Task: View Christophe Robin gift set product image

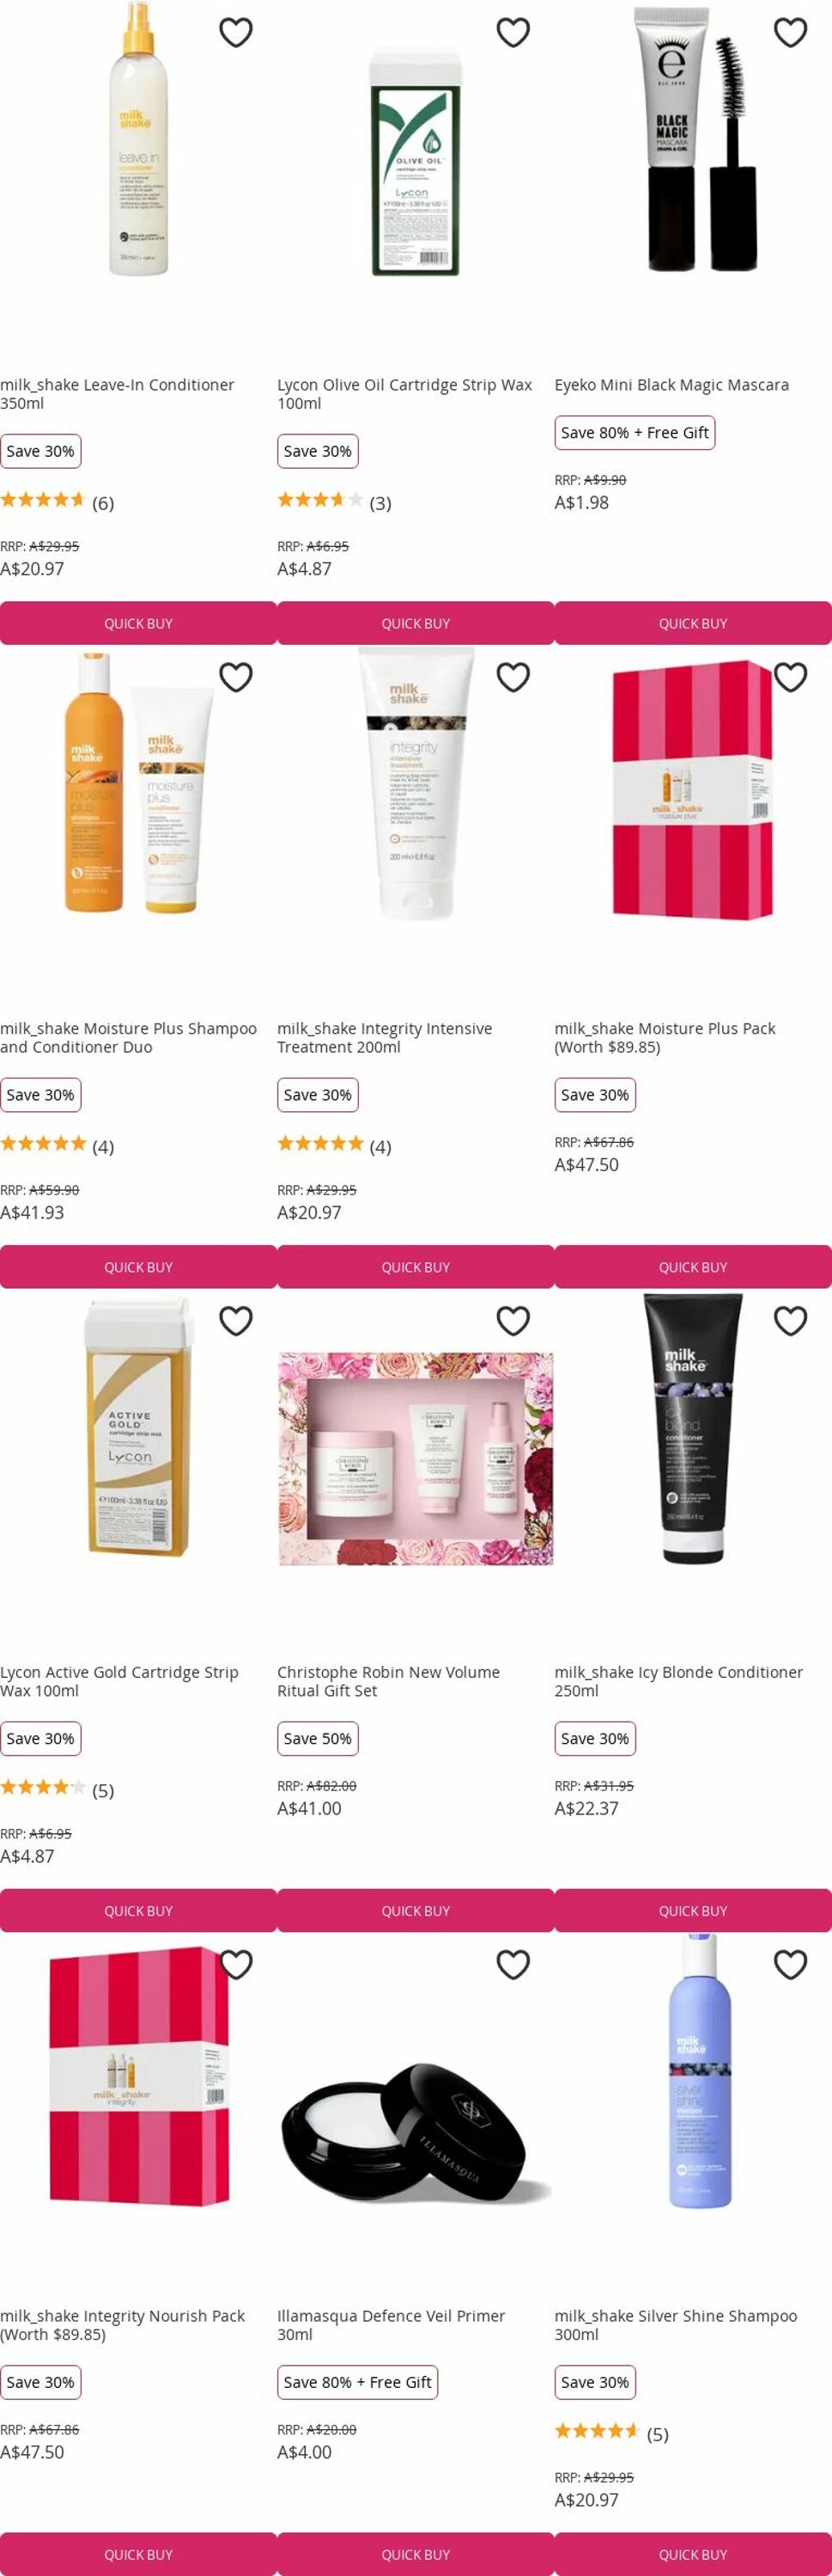Action: click(x=415, y=1458)
